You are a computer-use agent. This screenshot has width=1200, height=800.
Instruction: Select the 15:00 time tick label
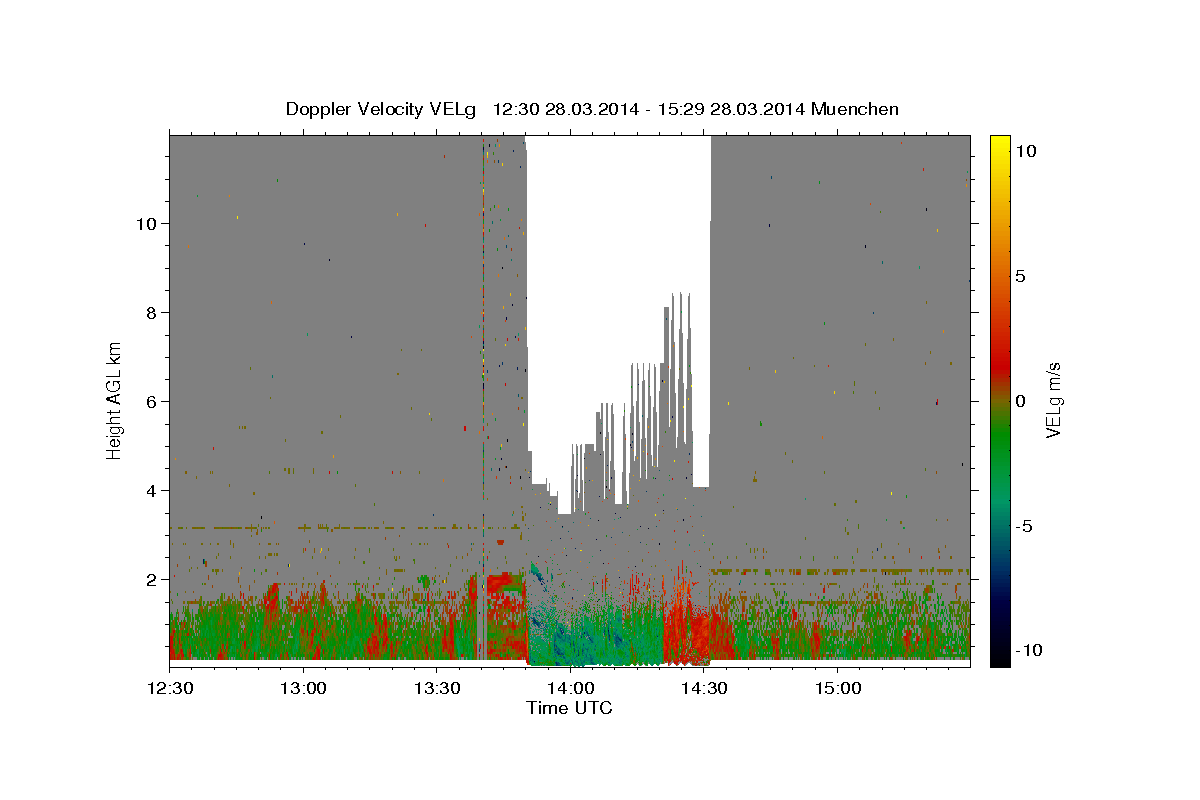click(x=837, y=689)
